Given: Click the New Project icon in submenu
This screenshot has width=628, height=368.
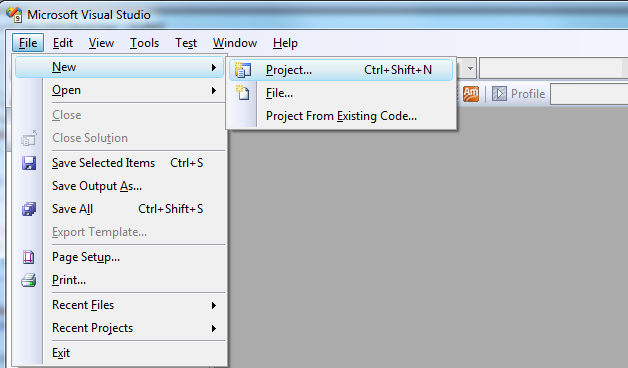Looking at the screenshot, I should point(243,70).
